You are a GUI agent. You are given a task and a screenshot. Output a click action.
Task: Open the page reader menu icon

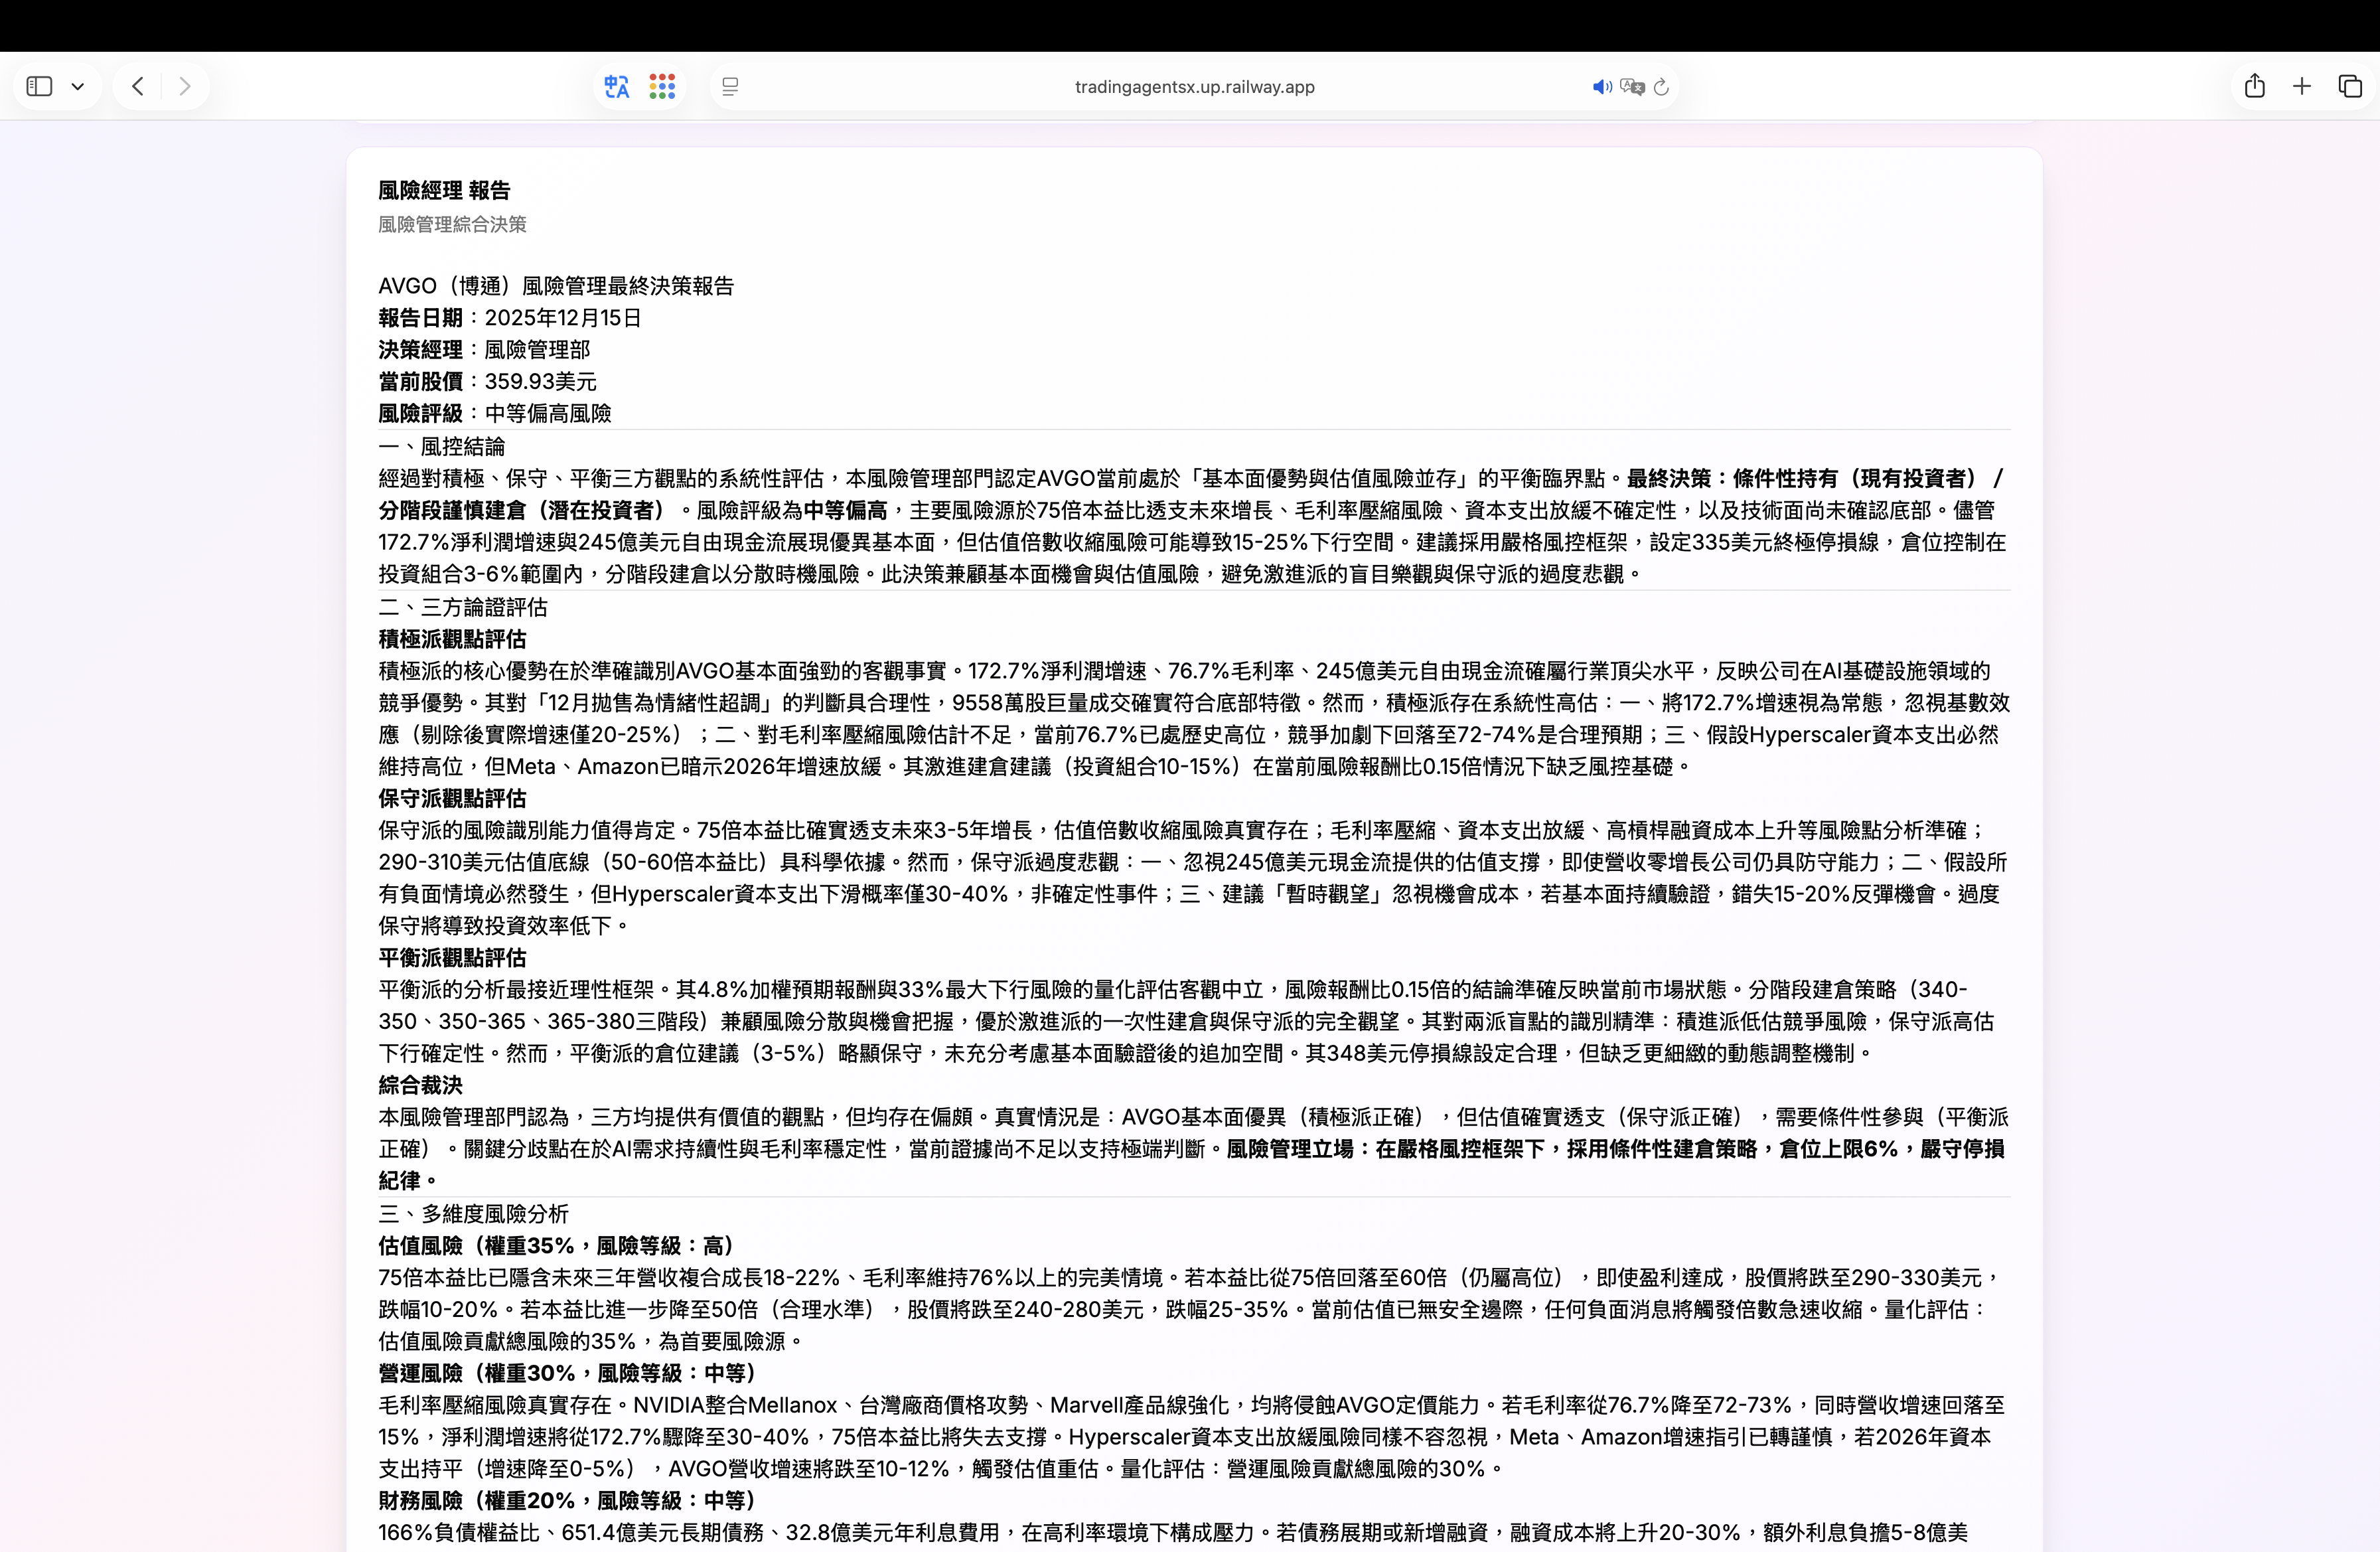tap(730, 87)
